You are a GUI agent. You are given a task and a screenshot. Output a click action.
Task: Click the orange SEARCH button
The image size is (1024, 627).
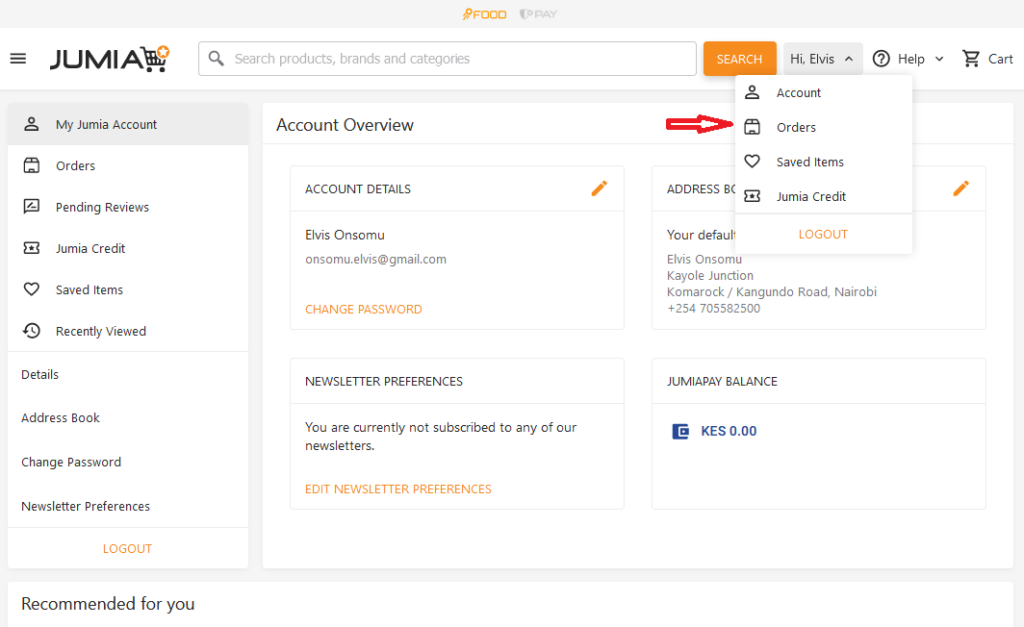[739, 59]
